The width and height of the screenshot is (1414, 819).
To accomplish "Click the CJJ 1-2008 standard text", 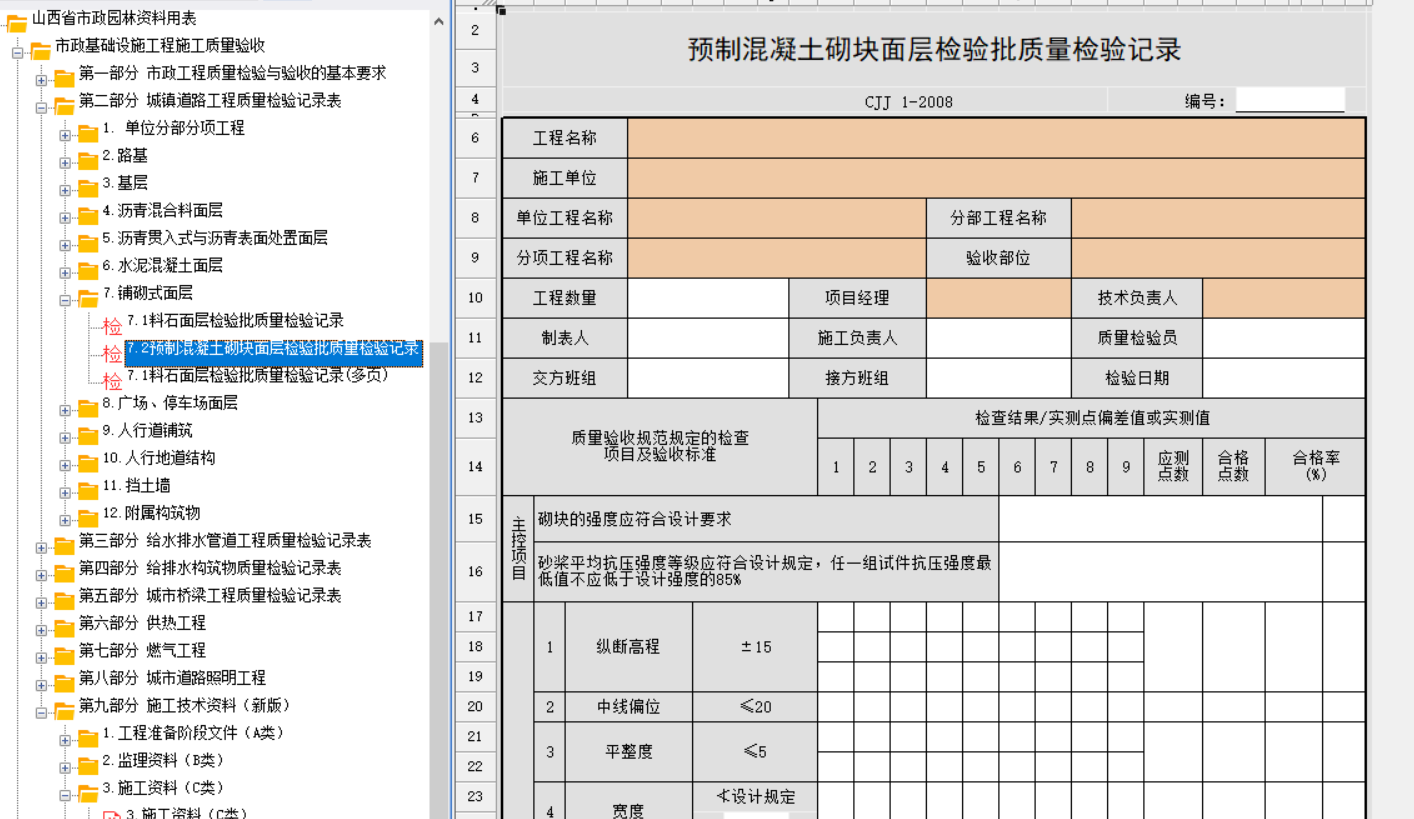I will click(909, 102).
